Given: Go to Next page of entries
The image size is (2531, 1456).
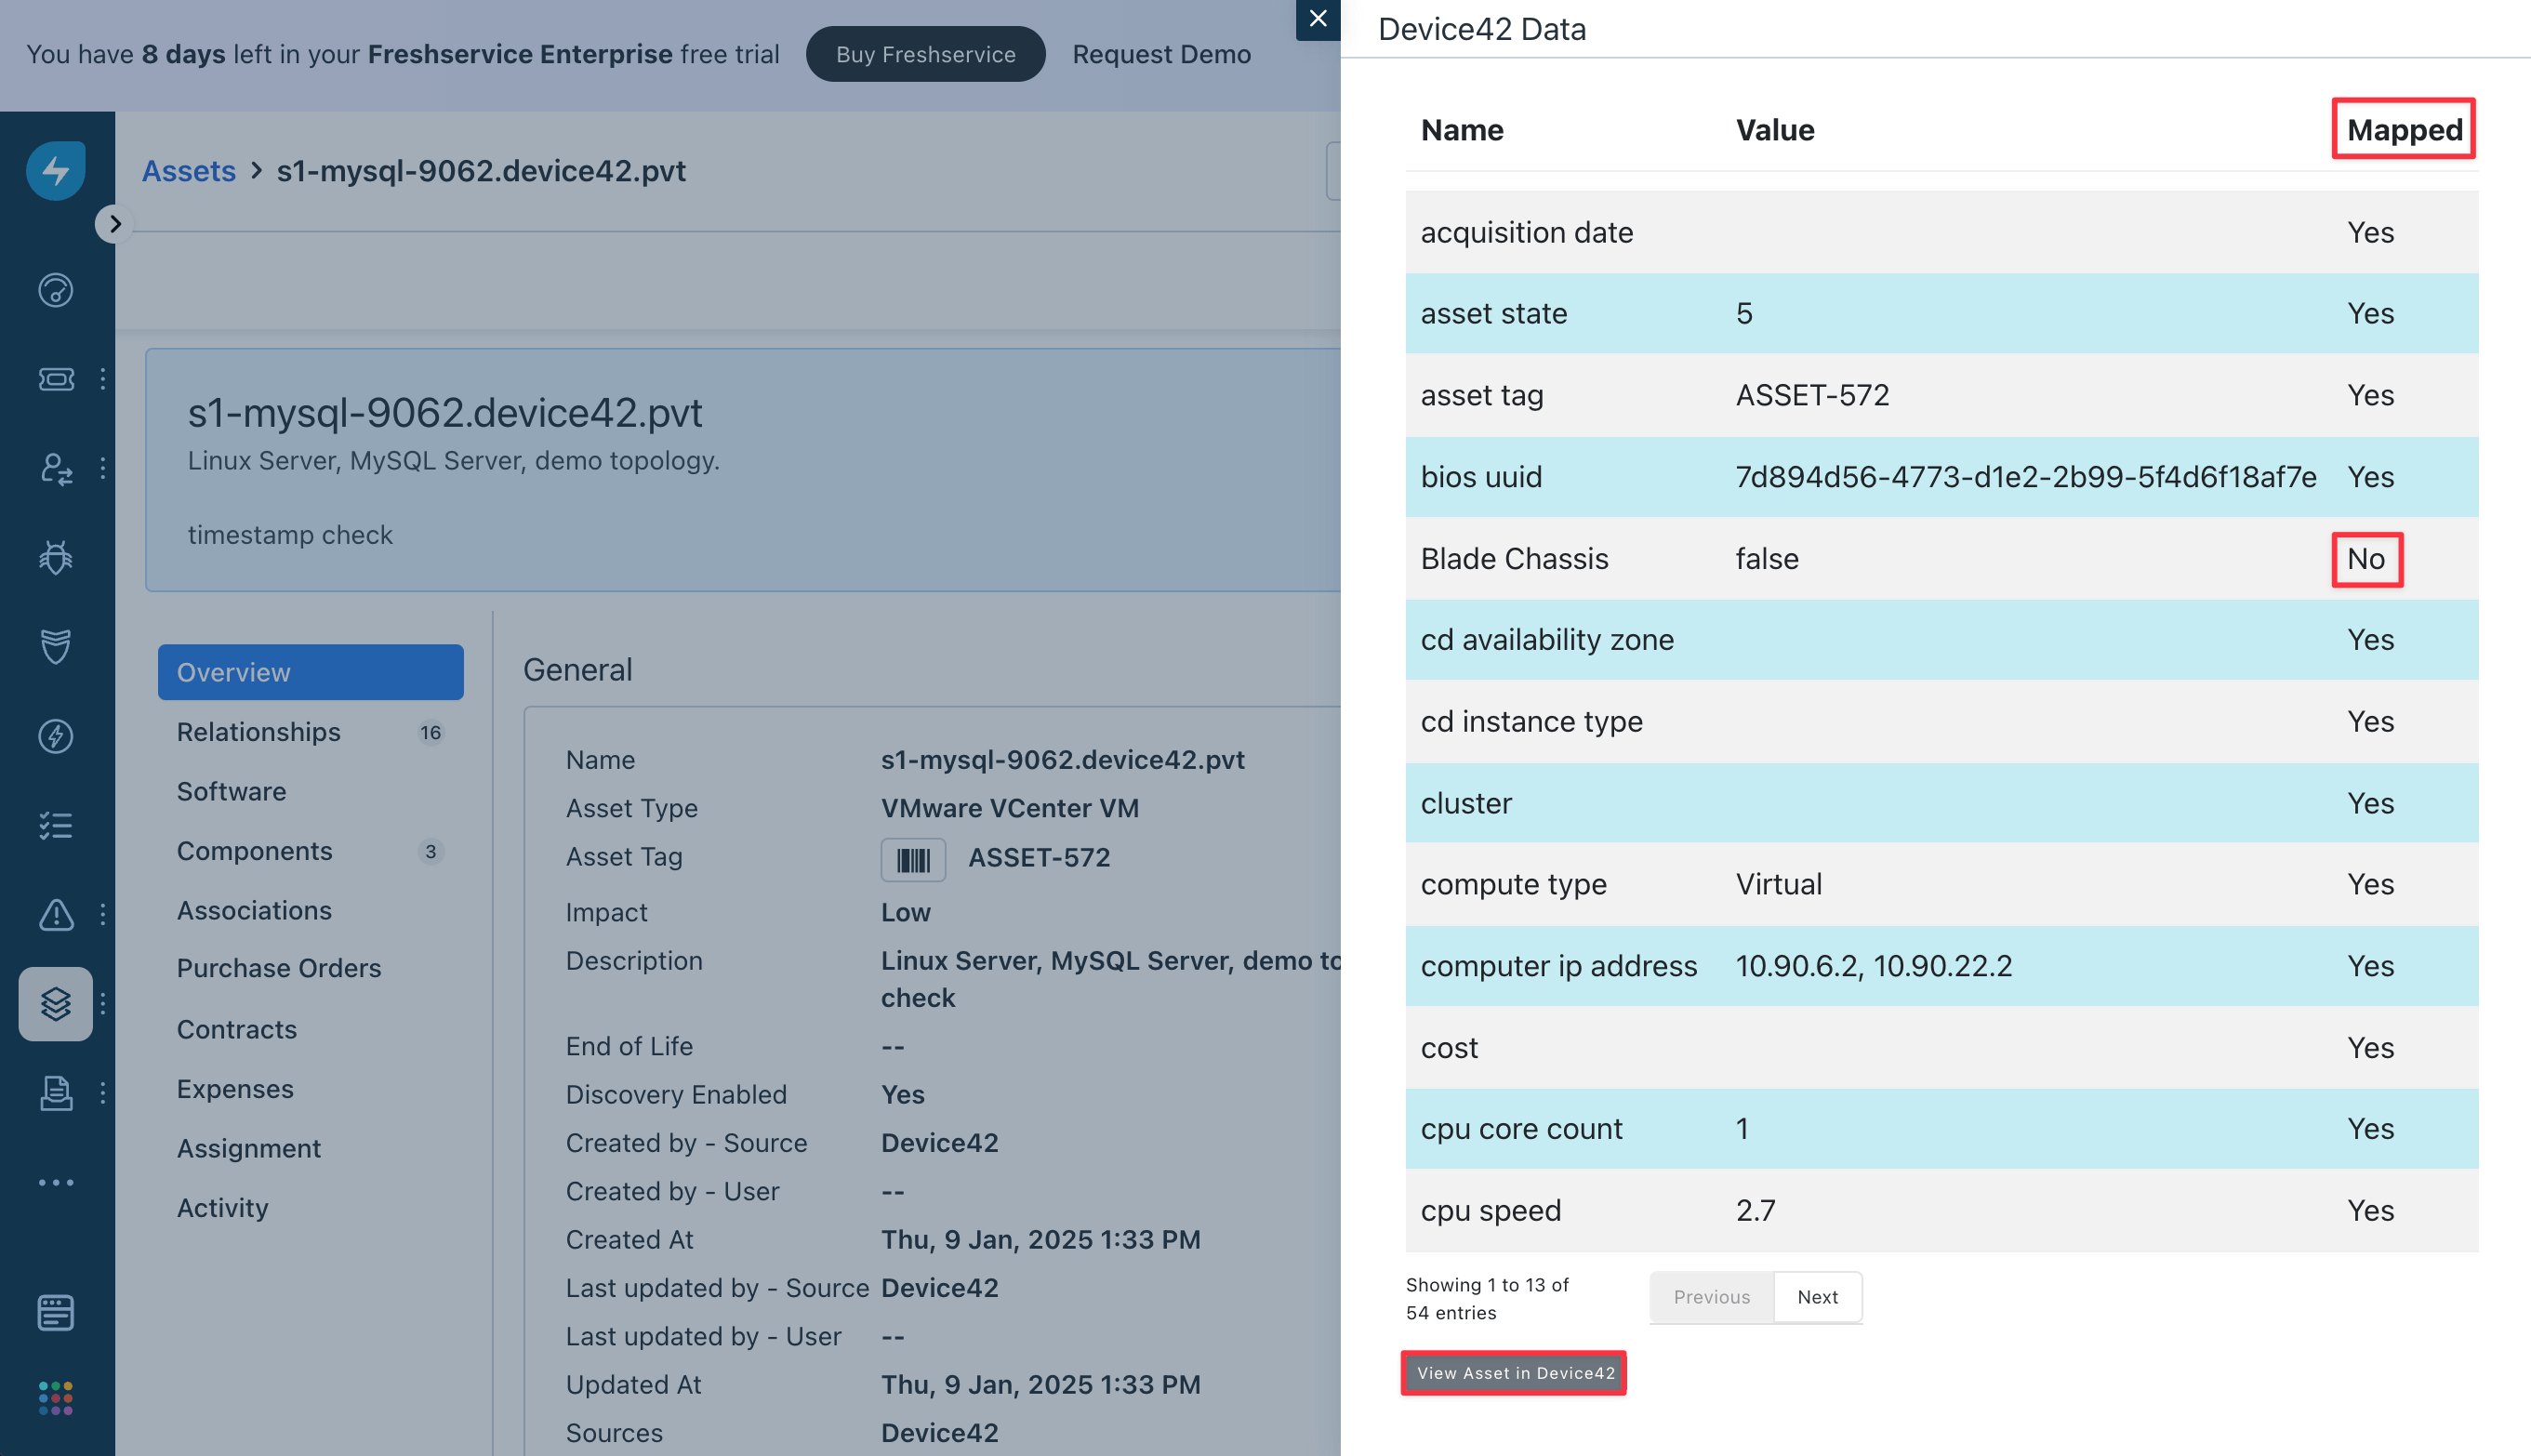Looking at the screenshot, I should [x=1817, y=1297].
